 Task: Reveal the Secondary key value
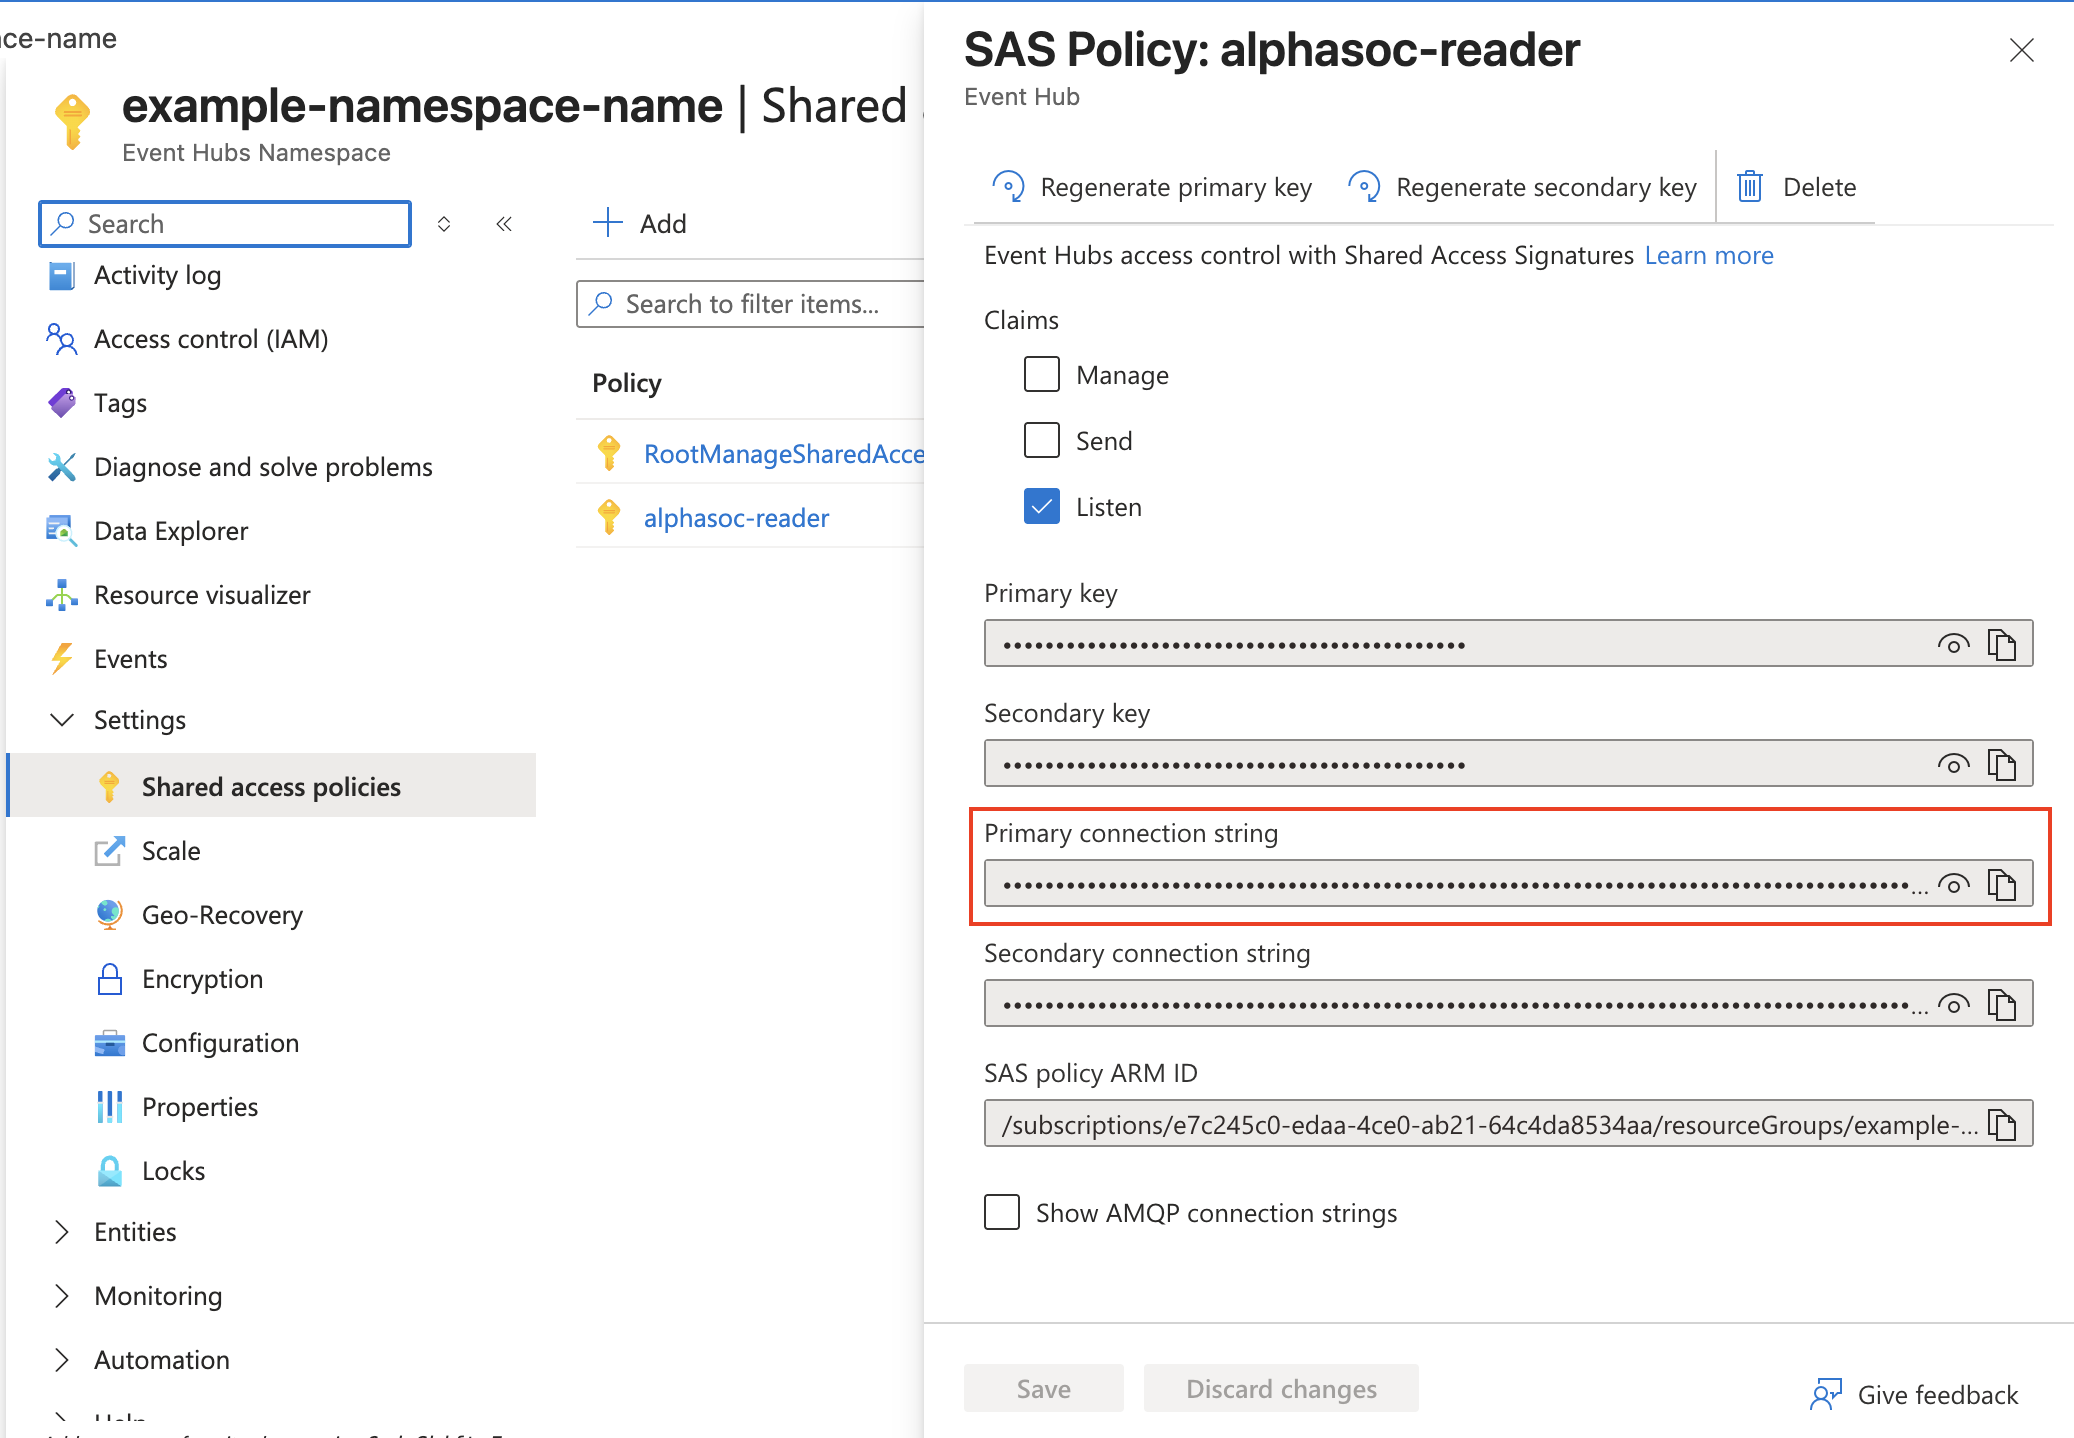point(1952,764)
